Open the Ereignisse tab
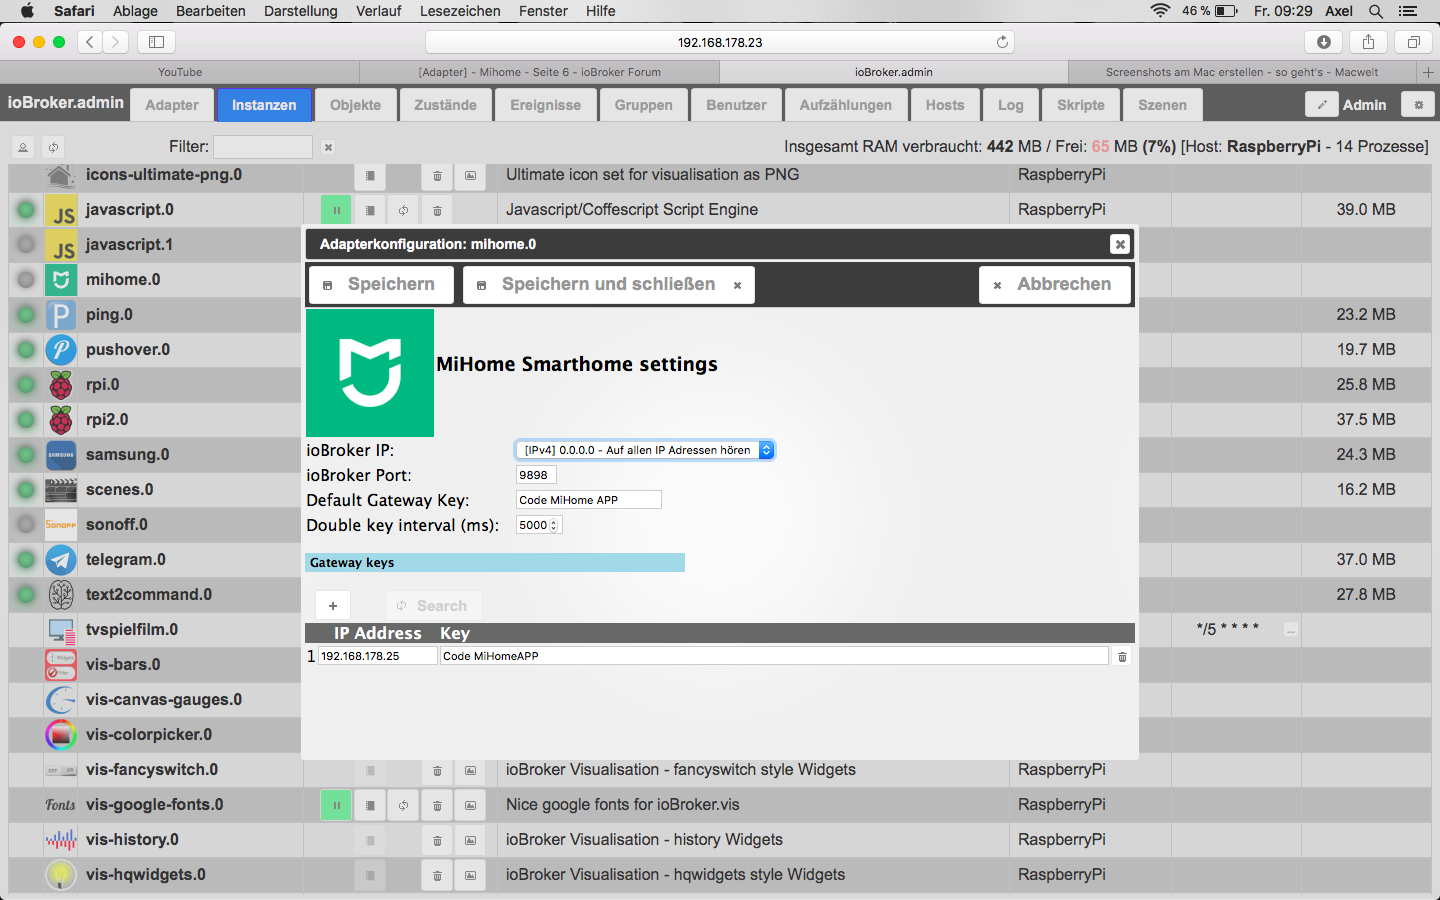Viewport: 1440px width, 900px height. click(546, 105)
